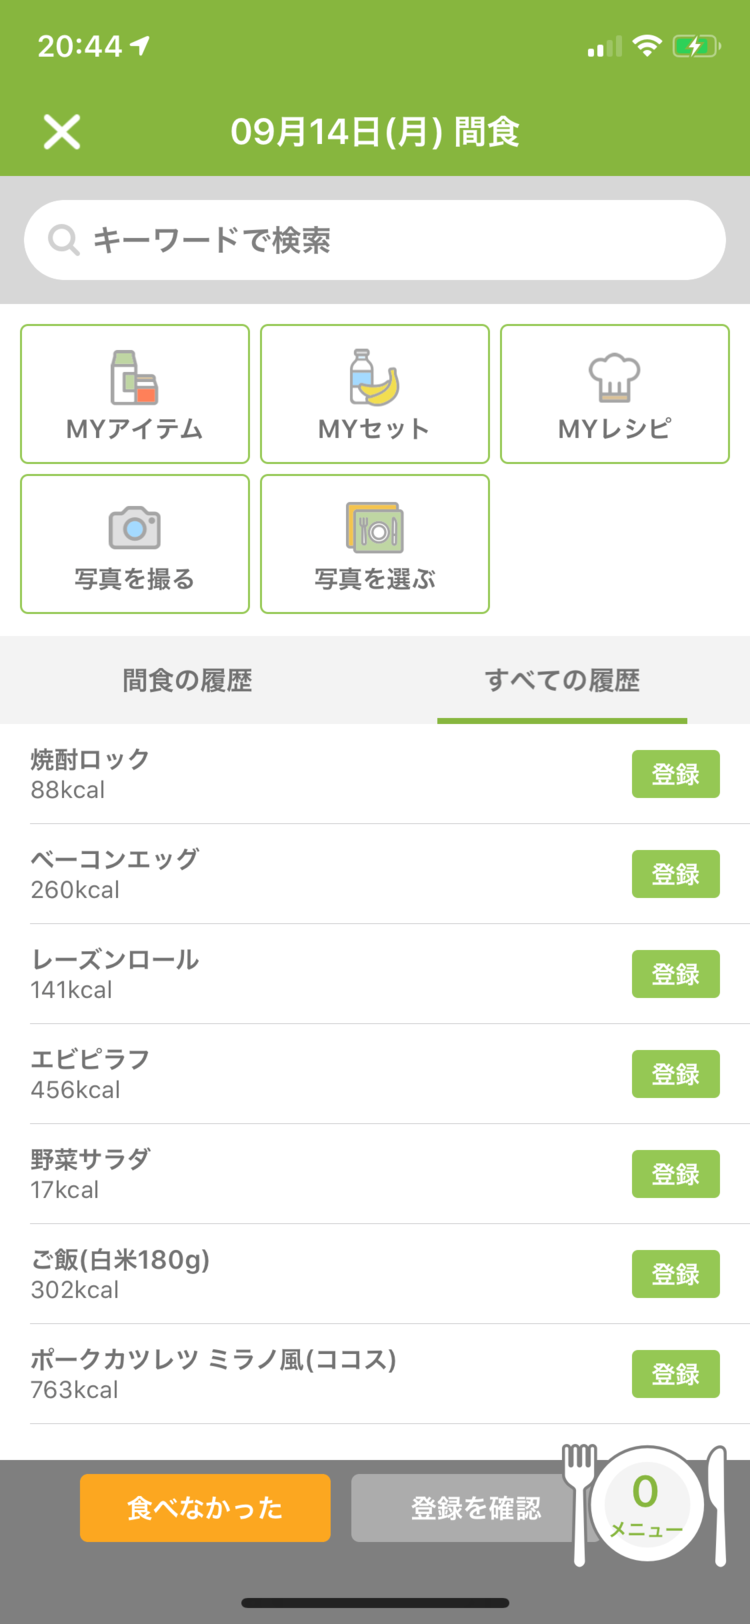Click the キーワードで検索 search field
Screen dimensions: 750x1624
point(375,240)
